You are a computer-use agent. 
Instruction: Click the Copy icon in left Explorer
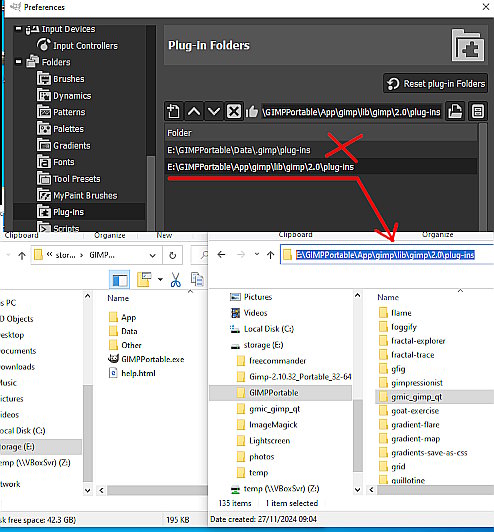click(x=197, y=279)
